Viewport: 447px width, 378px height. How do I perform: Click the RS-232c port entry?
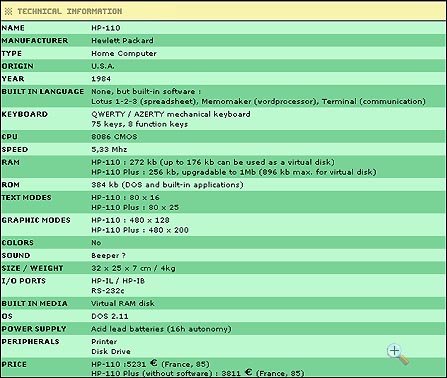pos(108,291)
